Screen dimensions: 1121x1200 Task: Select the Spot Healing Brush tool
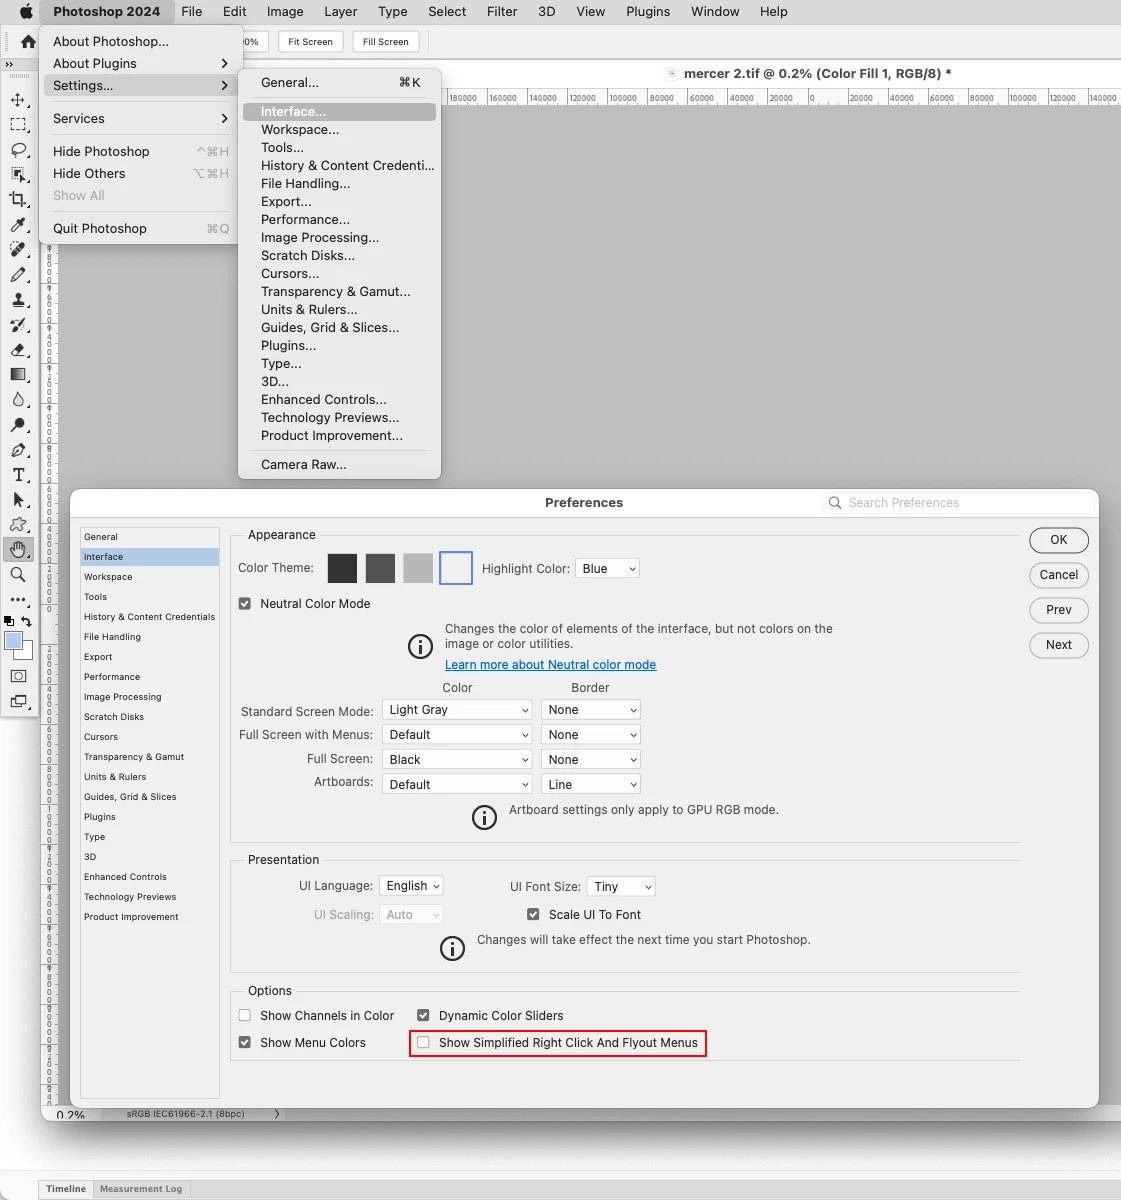18,250
